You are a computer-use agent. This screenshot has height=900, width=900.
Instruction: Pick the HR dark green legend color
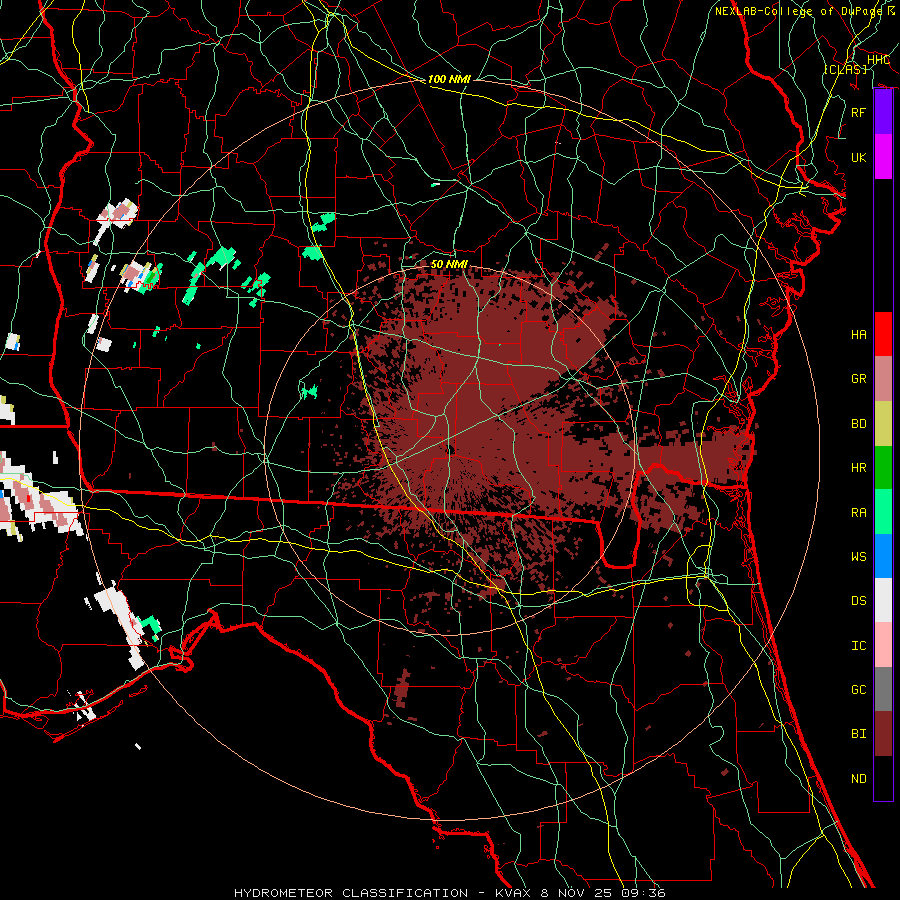tap(883, 467)
